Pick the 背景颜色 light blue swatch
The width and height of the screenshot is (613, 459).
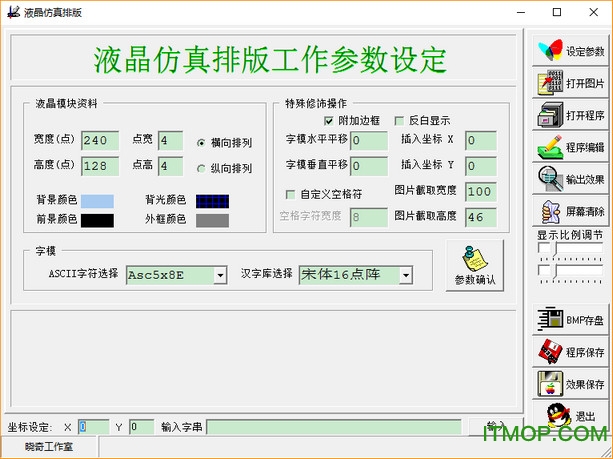click(x=97, y=201)
